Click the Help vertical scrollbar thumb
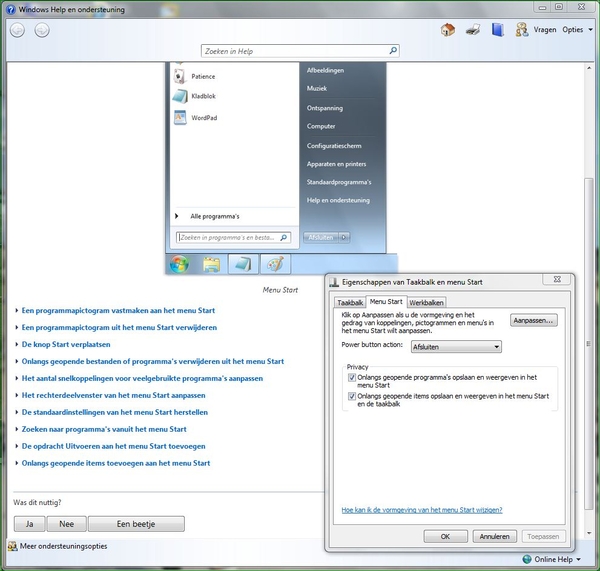Viewport: 600px width, 571px height. (x=589, y=343)
